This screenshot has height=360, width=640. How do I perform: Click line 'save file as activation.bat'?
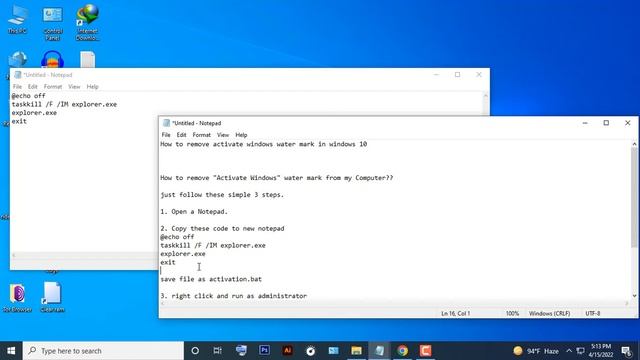[x=211, y=279]
